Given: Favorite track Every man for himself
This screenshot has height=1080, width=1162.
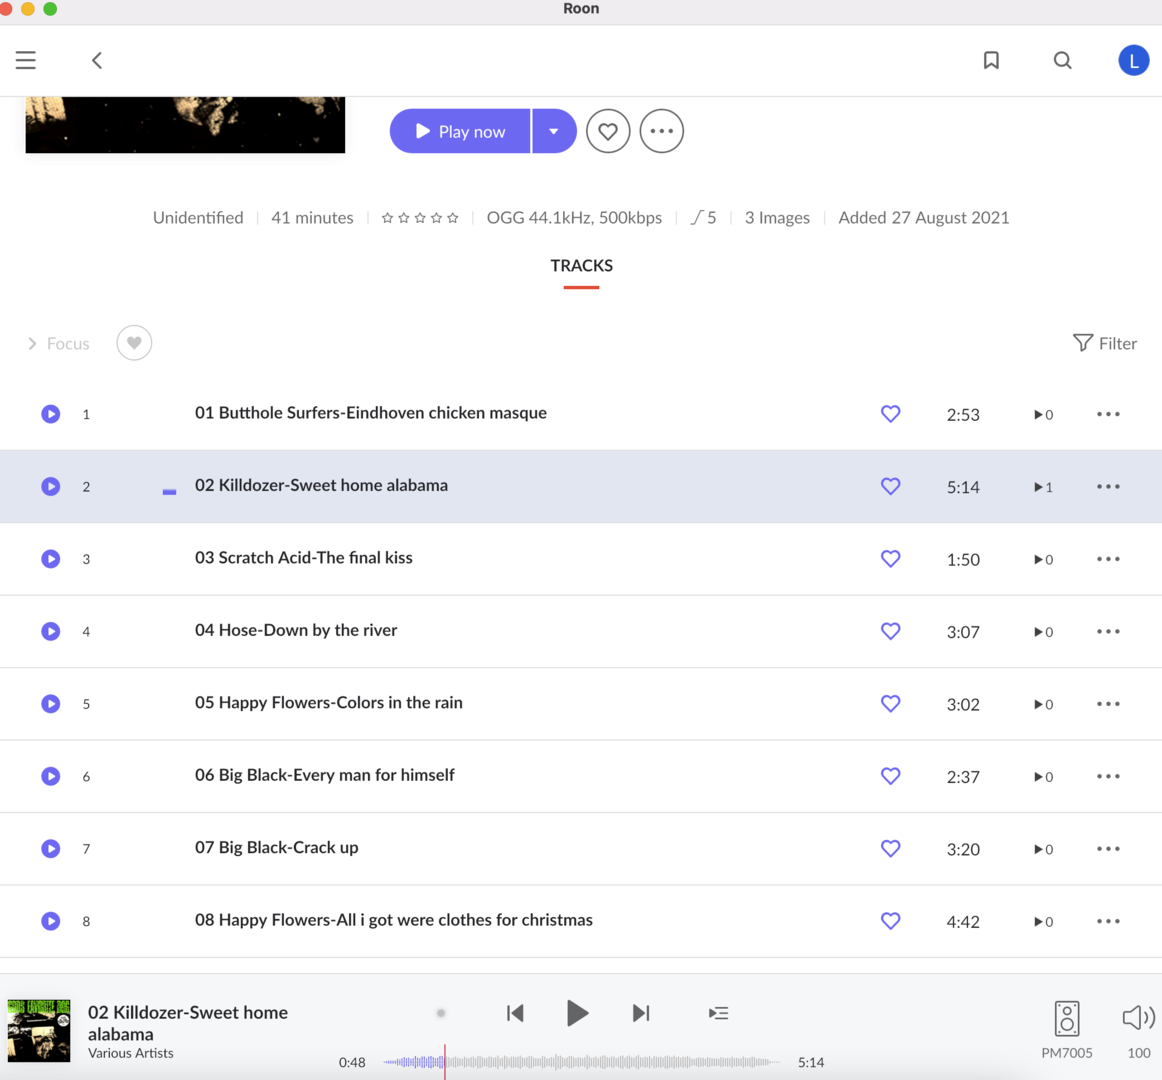Looking at the screenshot, I should [x=891, y=776].
